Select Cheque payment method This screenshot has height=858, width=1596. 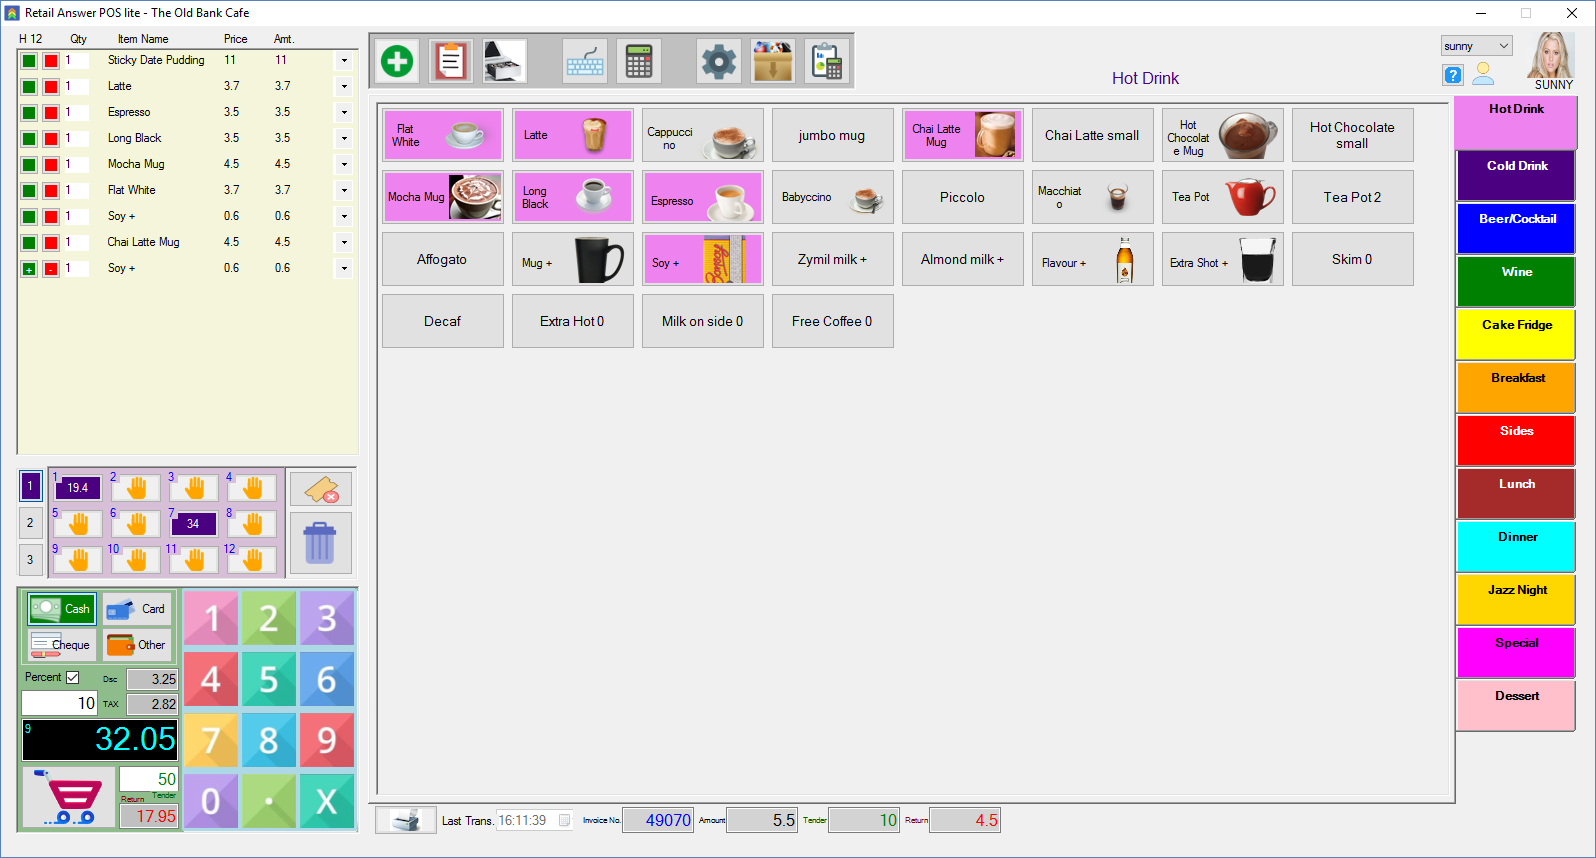pos(62,645)
